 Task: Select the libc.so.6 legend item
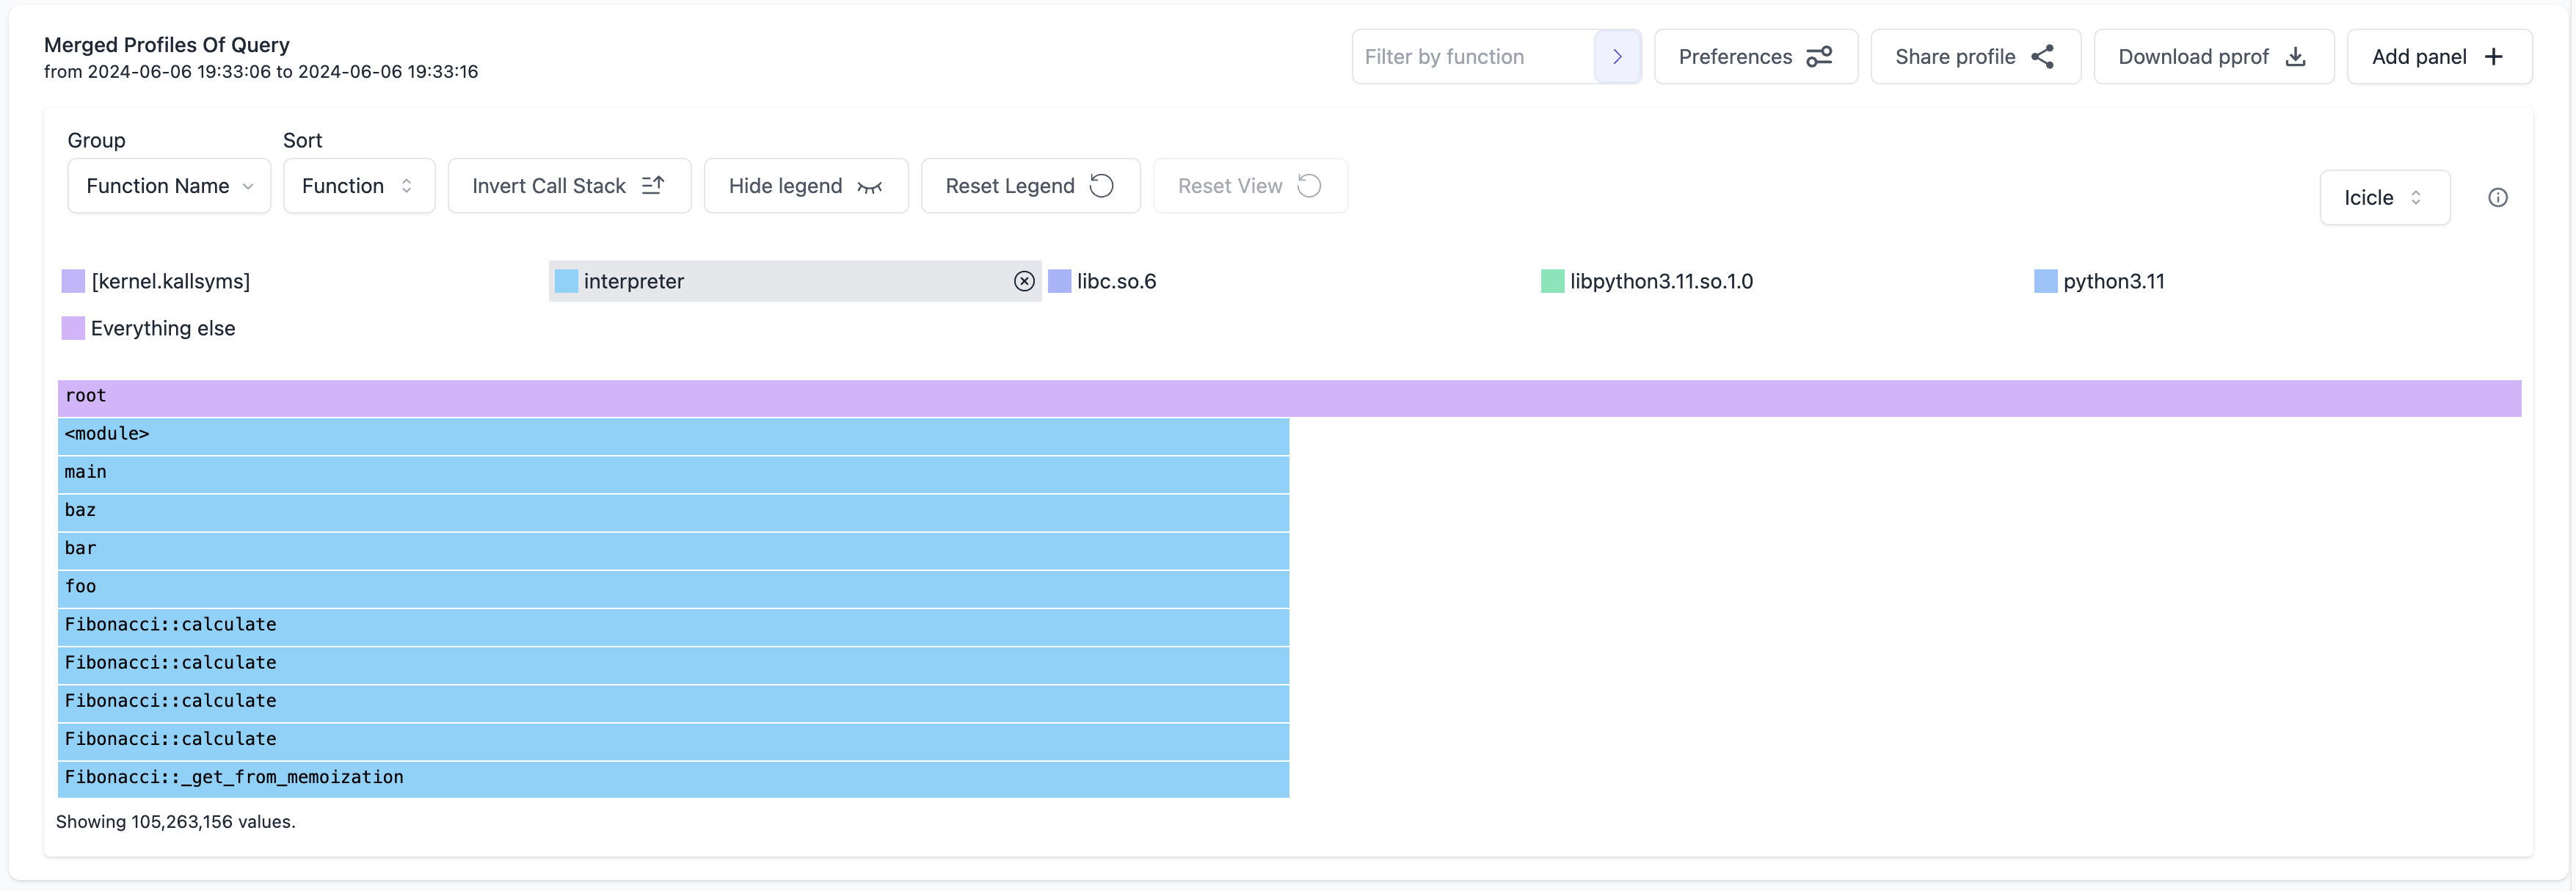pyautogui.click(x=1115, y=281)
